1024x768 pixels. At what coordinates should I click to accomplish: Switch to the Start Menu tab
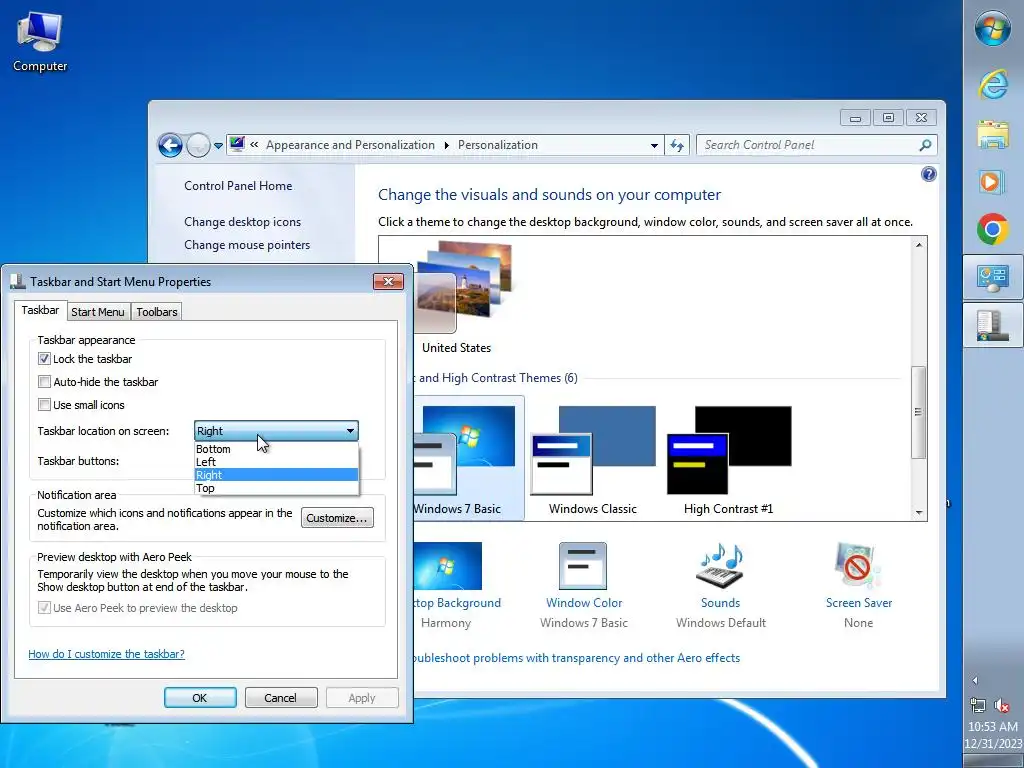[x=97, y=312]
